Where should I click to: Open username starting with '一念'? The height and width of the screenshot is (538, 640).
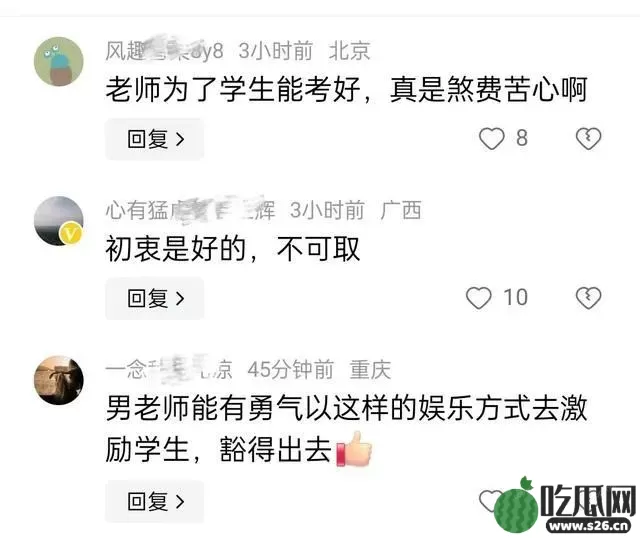[169, 369]
